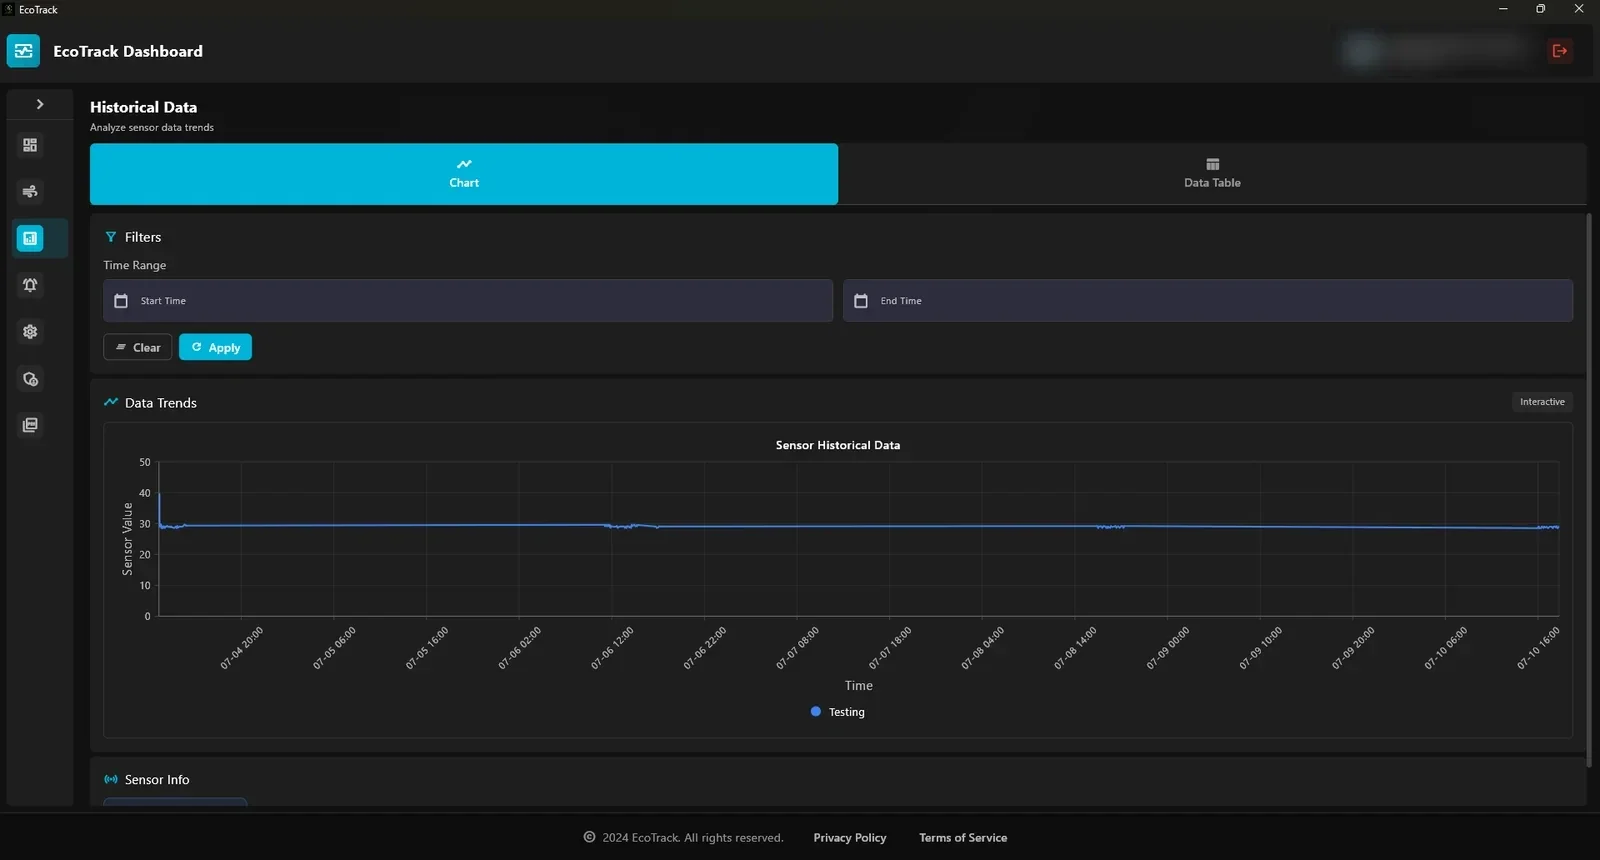Click the vertical scrollbar of the content
Image resolution: width=1600 pixels, height=860 pixels.
pos(1589,490)
